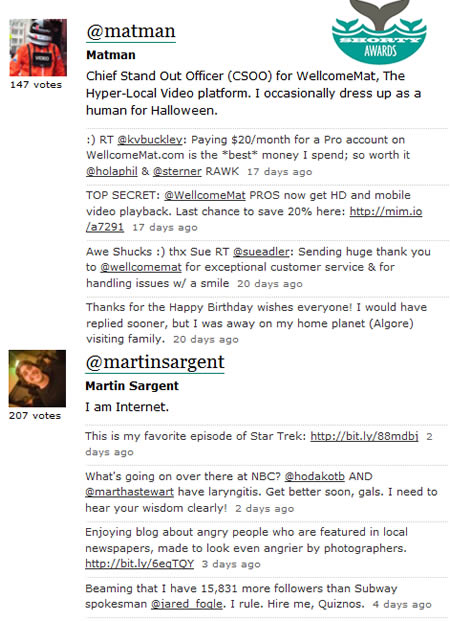Open the bit.ly/6eqTQY angry people link
450x621 pixels.
tap(139, 564)
